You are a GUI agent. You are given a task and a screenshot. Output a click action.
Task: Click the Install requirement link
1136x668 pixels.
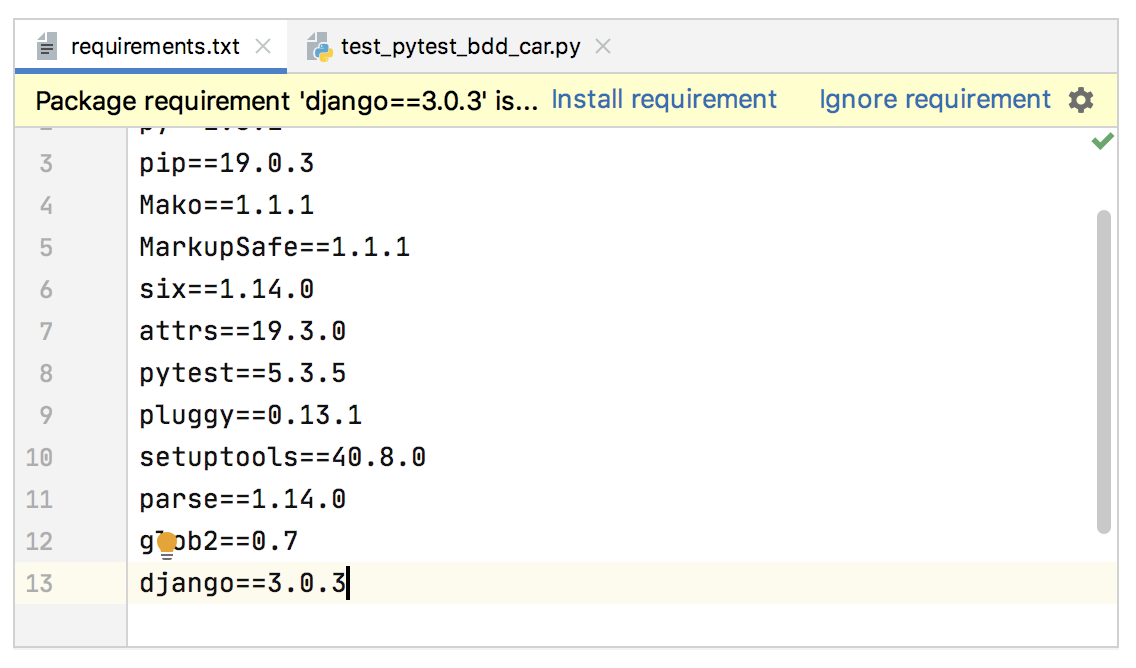point(664,99)
